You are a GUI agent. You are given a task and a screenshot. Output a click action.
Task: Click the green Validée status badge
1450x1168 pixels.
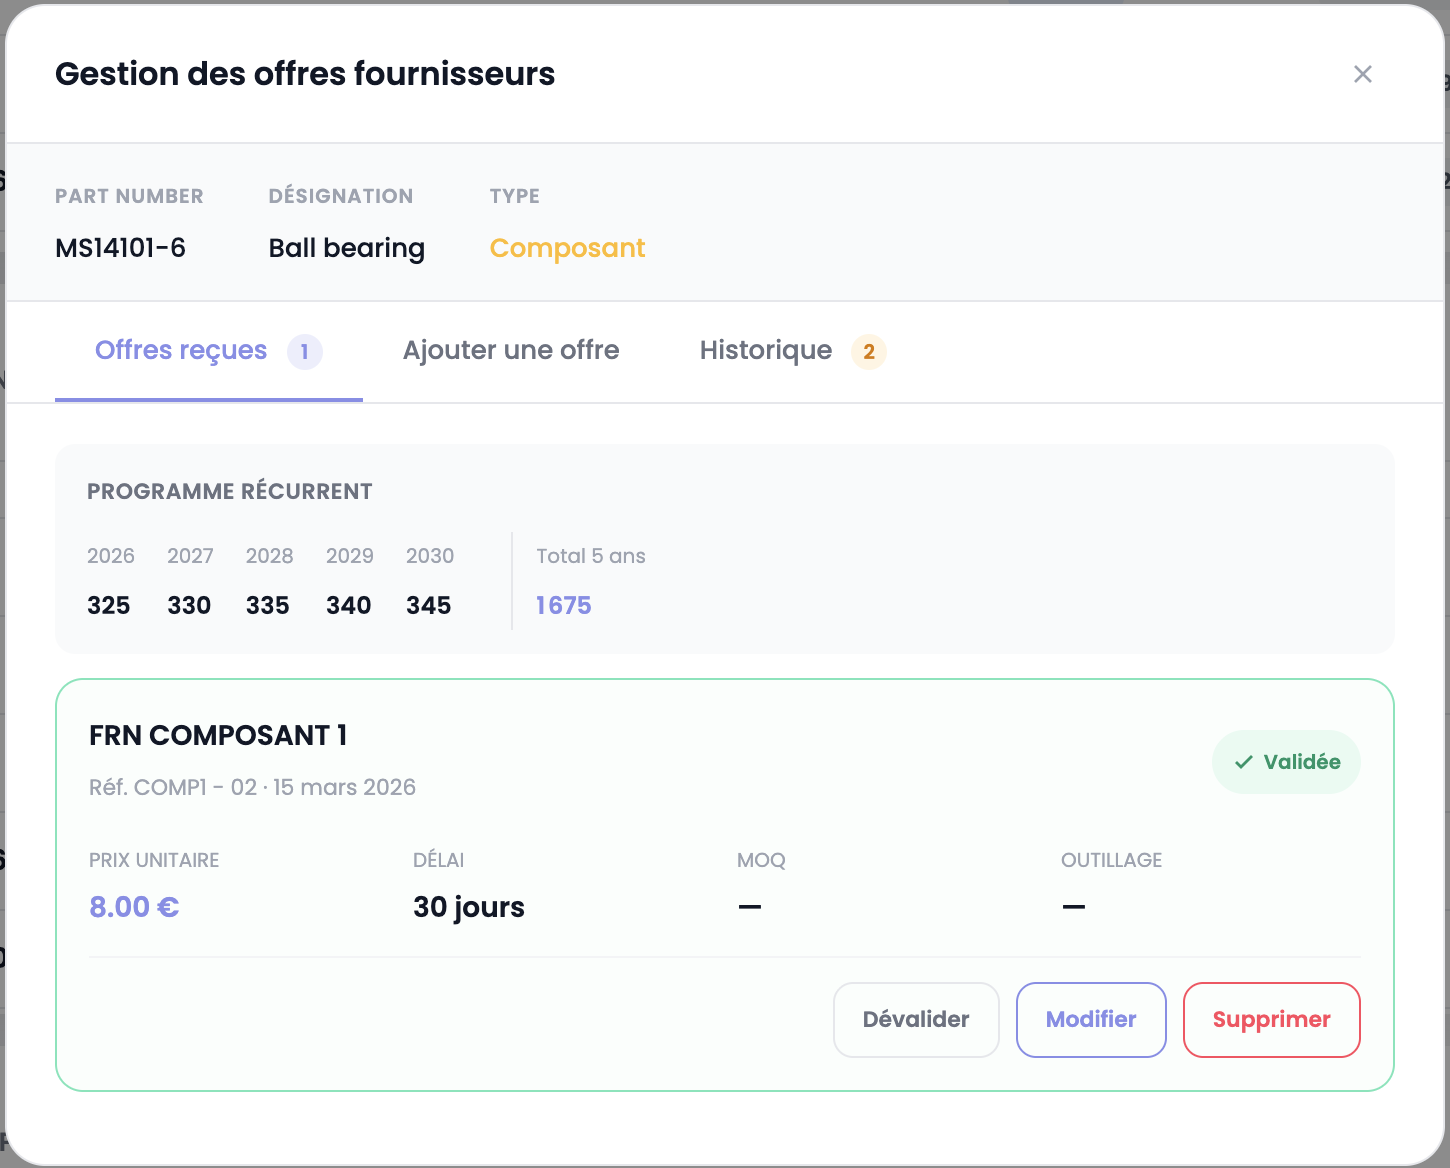point(1287,761)
